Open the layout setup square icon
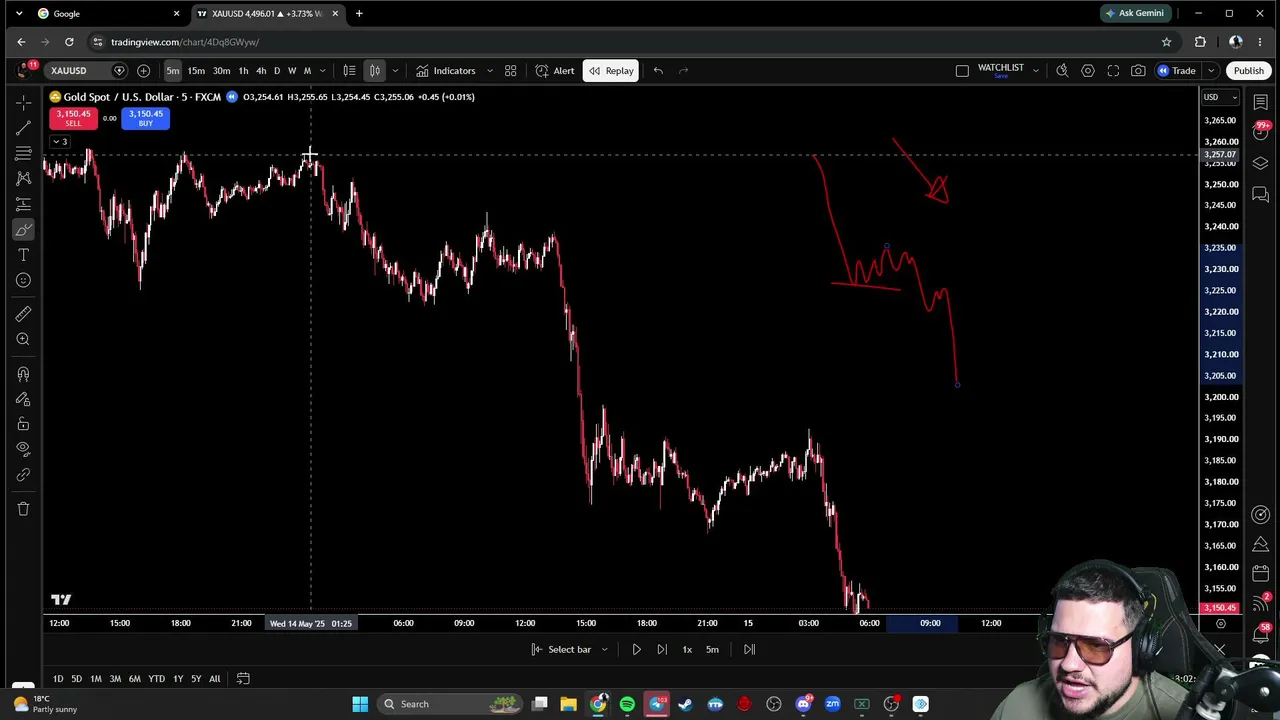The image size is (1280, 720). 962,71
